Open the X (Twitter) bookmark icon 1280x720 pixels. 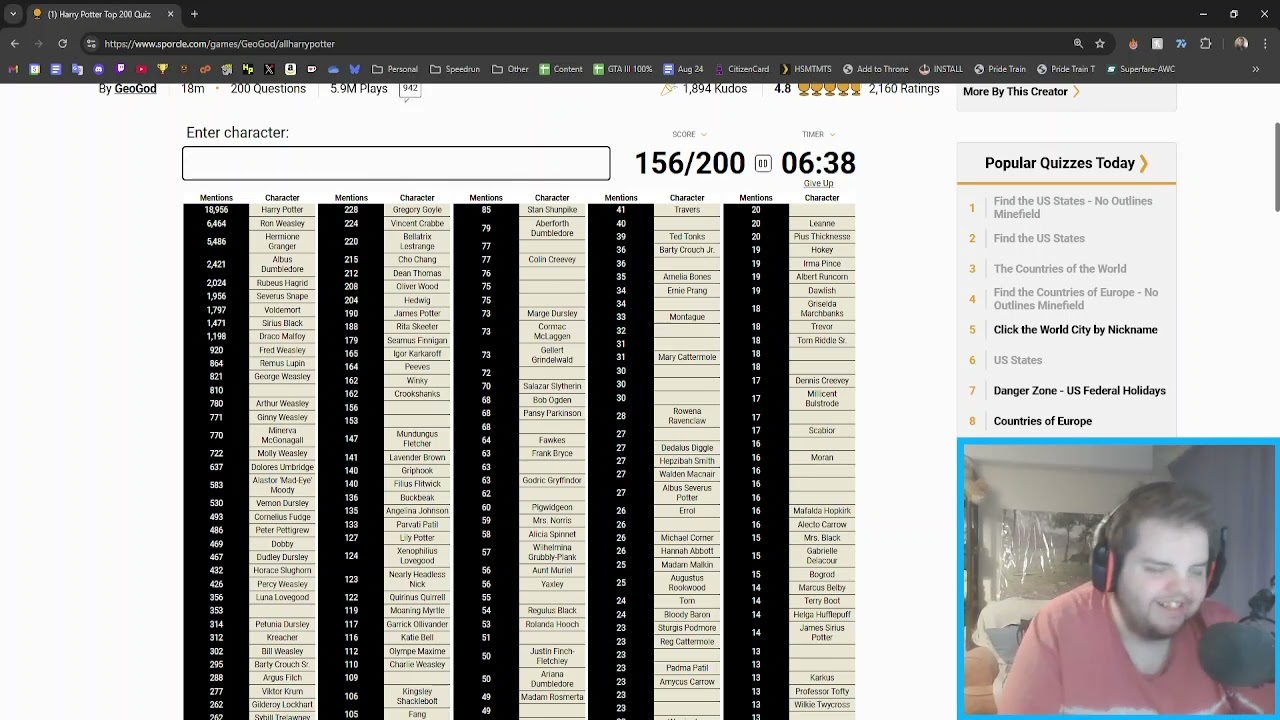[x=269, y=69]
